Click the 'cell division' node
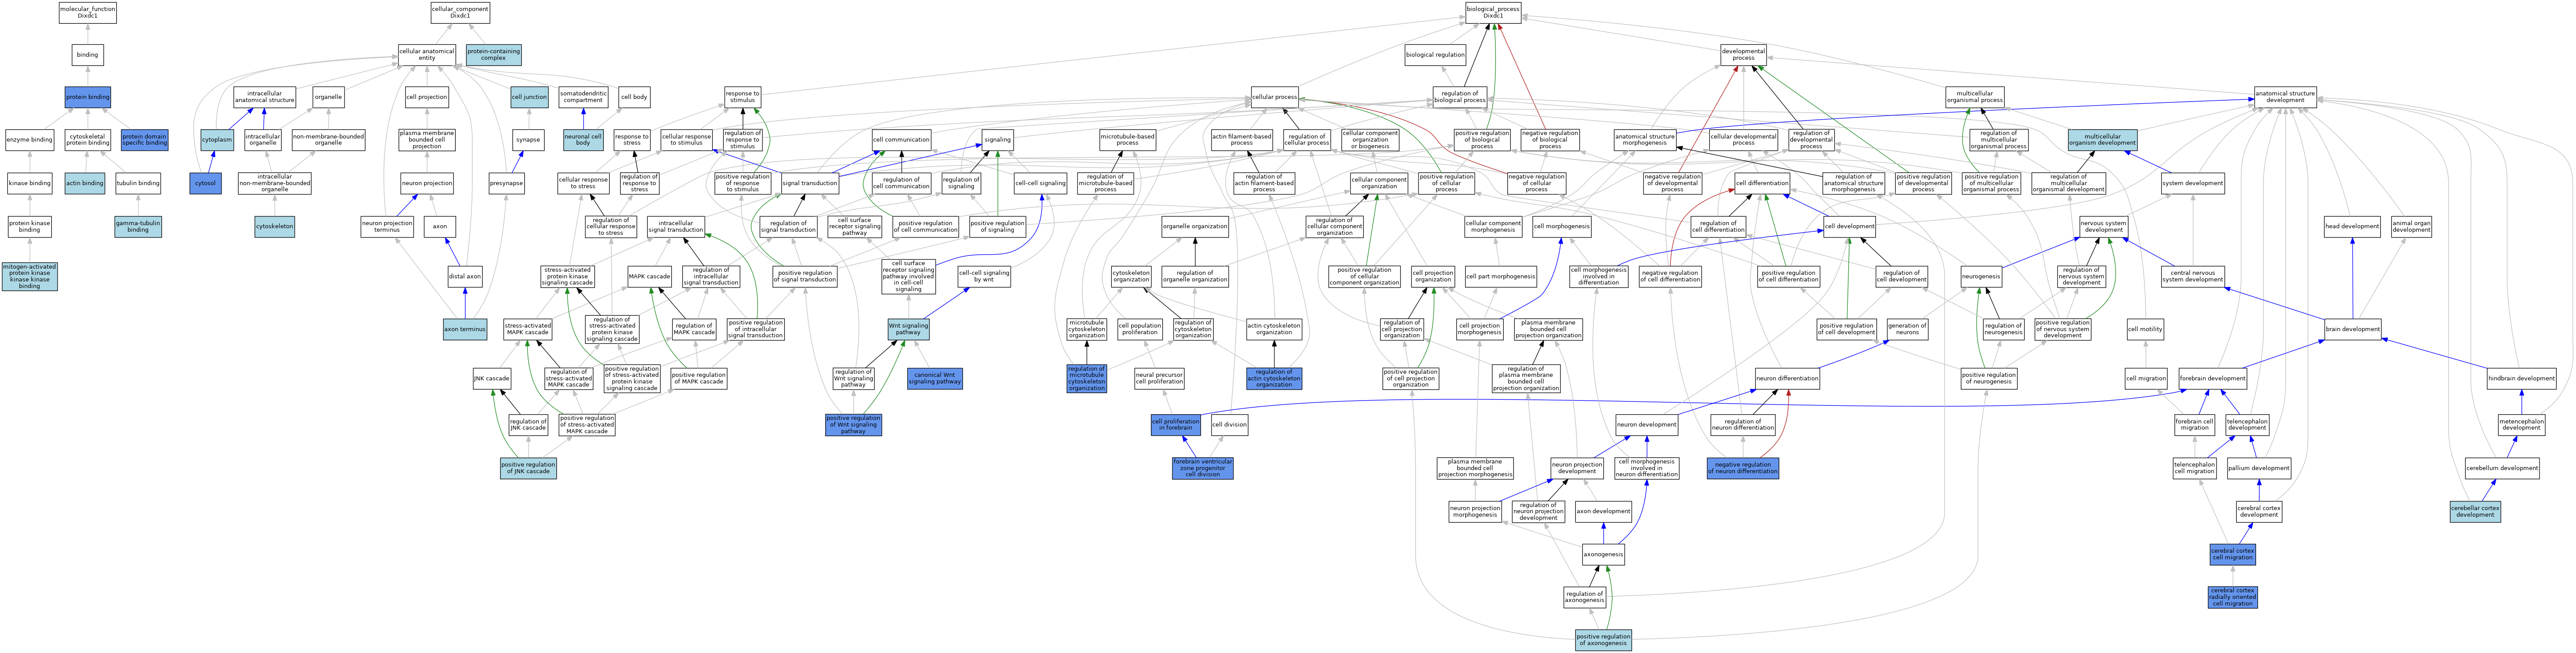The image size is (2576, 653). [1229, 425]
